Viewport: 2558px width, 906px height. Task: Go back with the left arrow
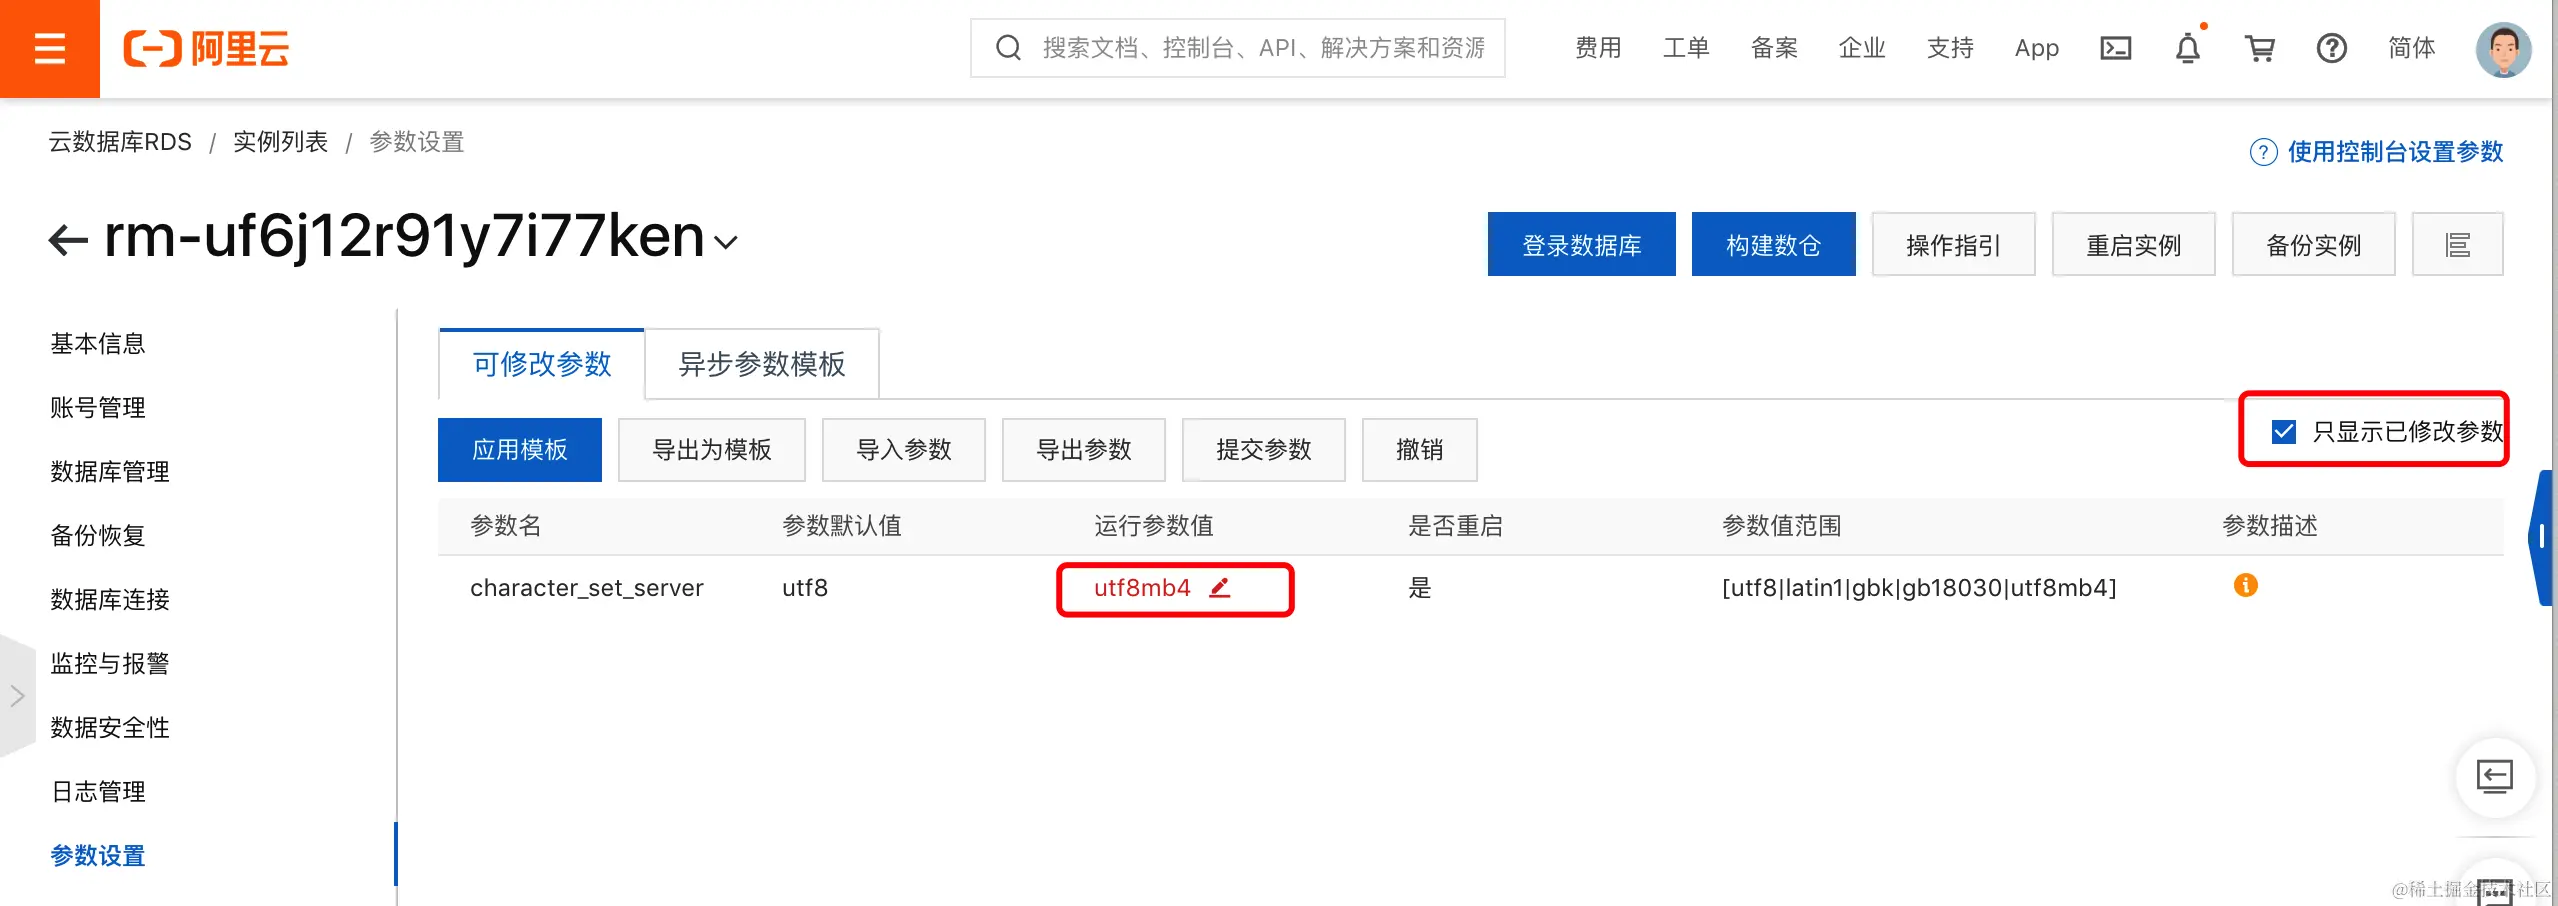pos(68,240)
